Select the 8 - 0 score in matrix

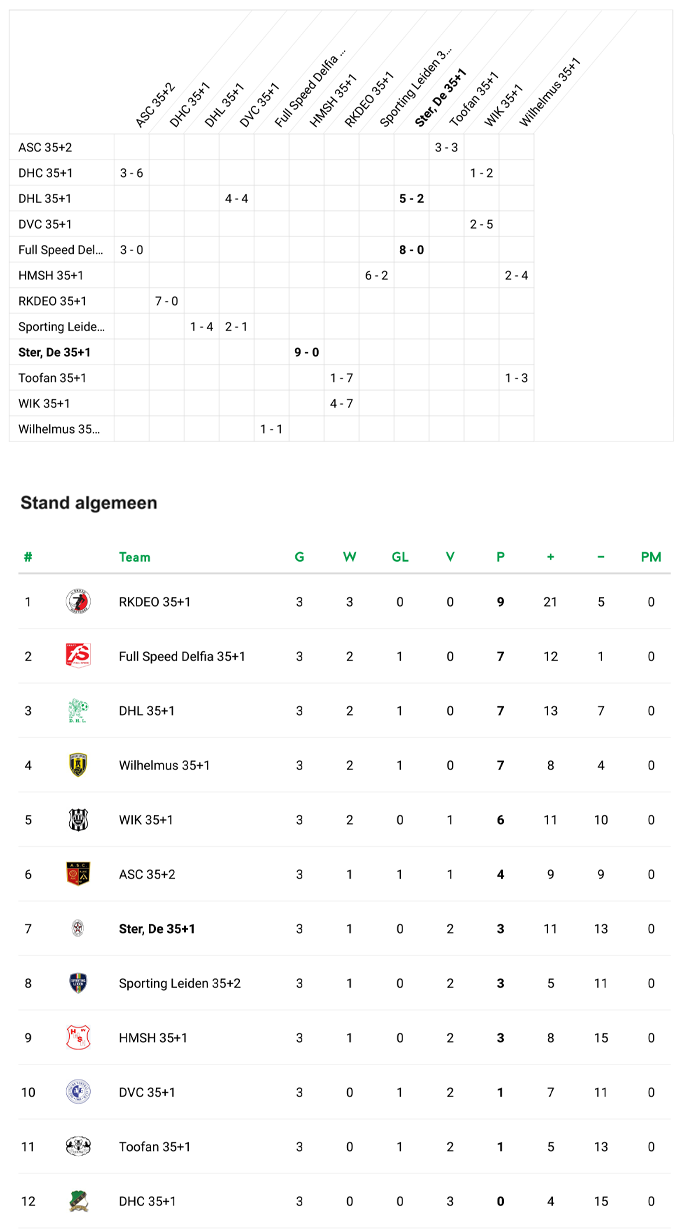pos(411,250)
